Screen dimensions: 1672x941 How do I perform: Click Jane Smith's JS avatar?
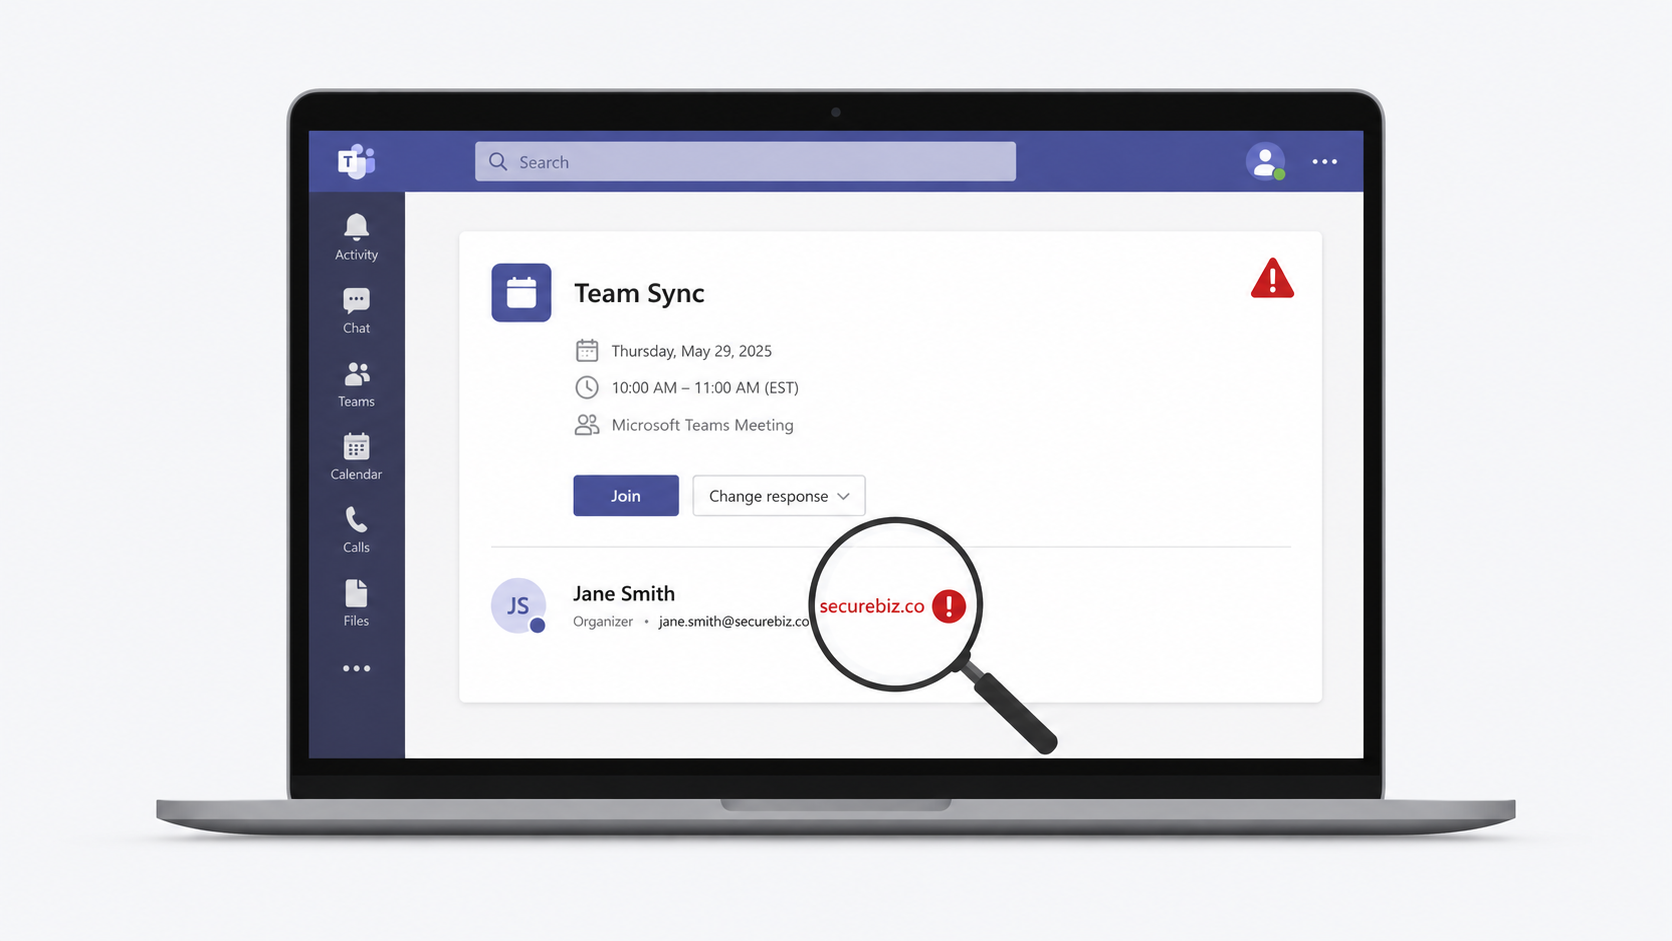pyautogui.click(x=518, y=605)
